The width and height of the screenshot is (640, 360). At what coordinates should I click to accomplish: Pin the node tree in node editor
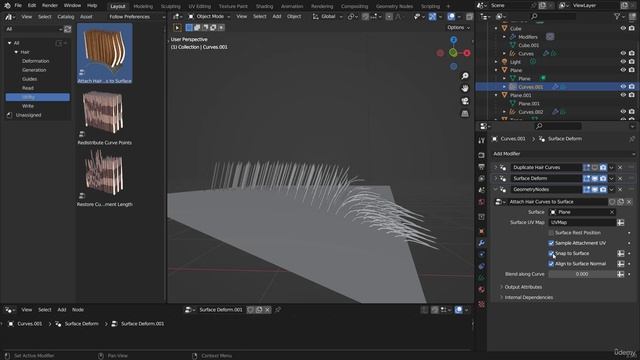[x=278, y=310]
